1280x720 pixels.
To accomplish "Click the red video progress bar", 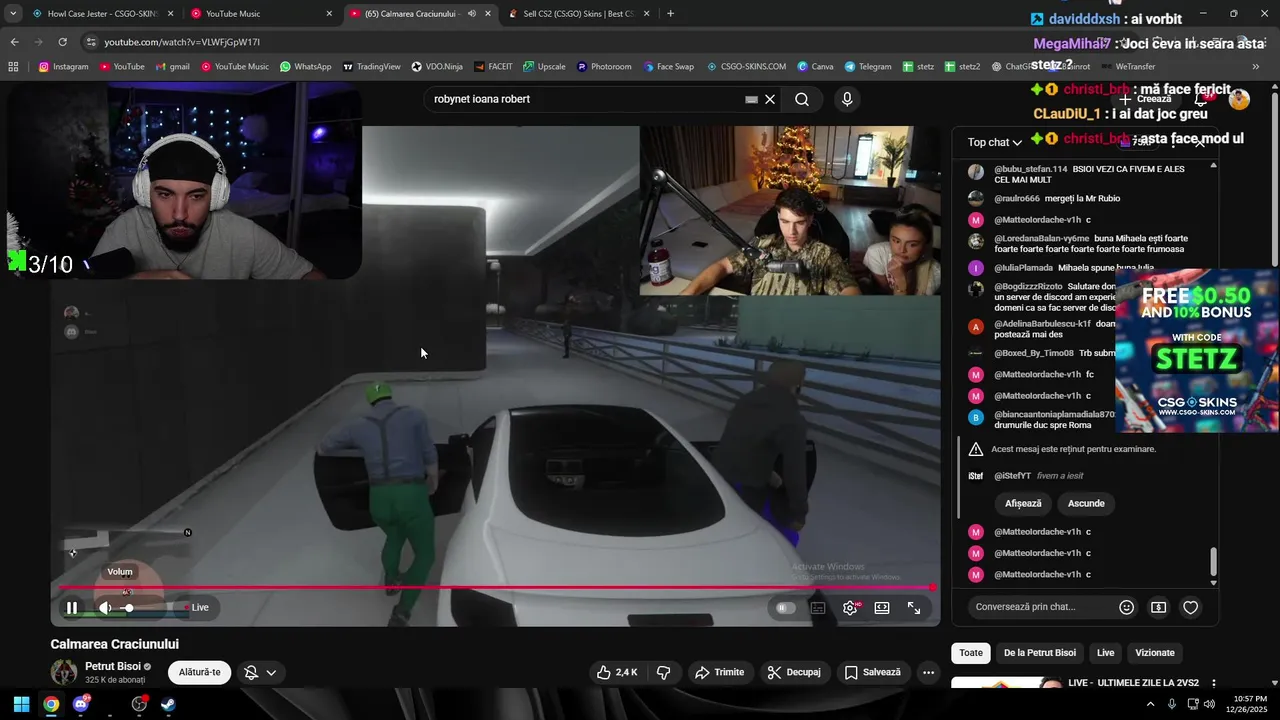I will 495,588.
